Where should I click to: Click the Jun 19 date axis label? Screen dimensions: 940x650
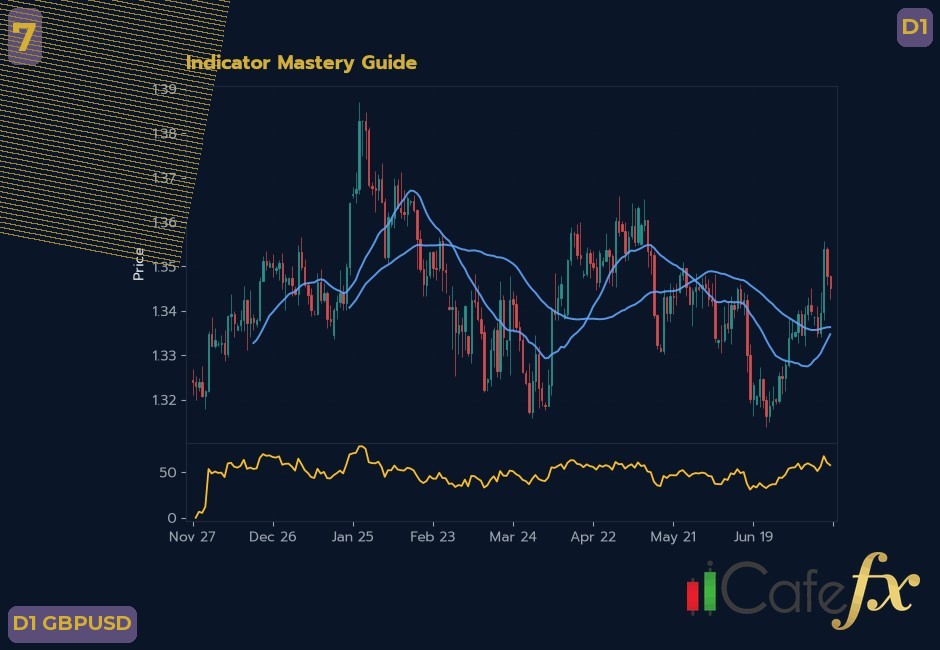[753, 537]
